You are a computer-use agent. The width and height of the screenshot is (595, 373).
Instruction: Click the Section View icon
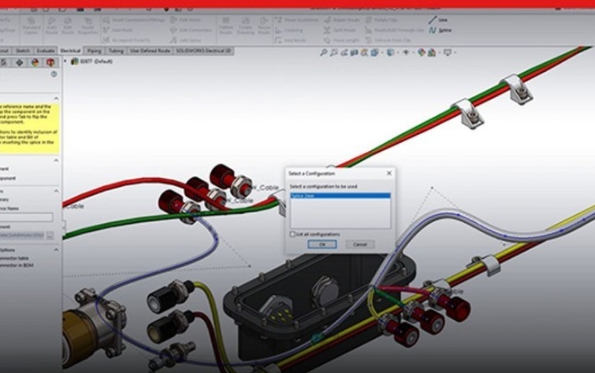point(354,52)
